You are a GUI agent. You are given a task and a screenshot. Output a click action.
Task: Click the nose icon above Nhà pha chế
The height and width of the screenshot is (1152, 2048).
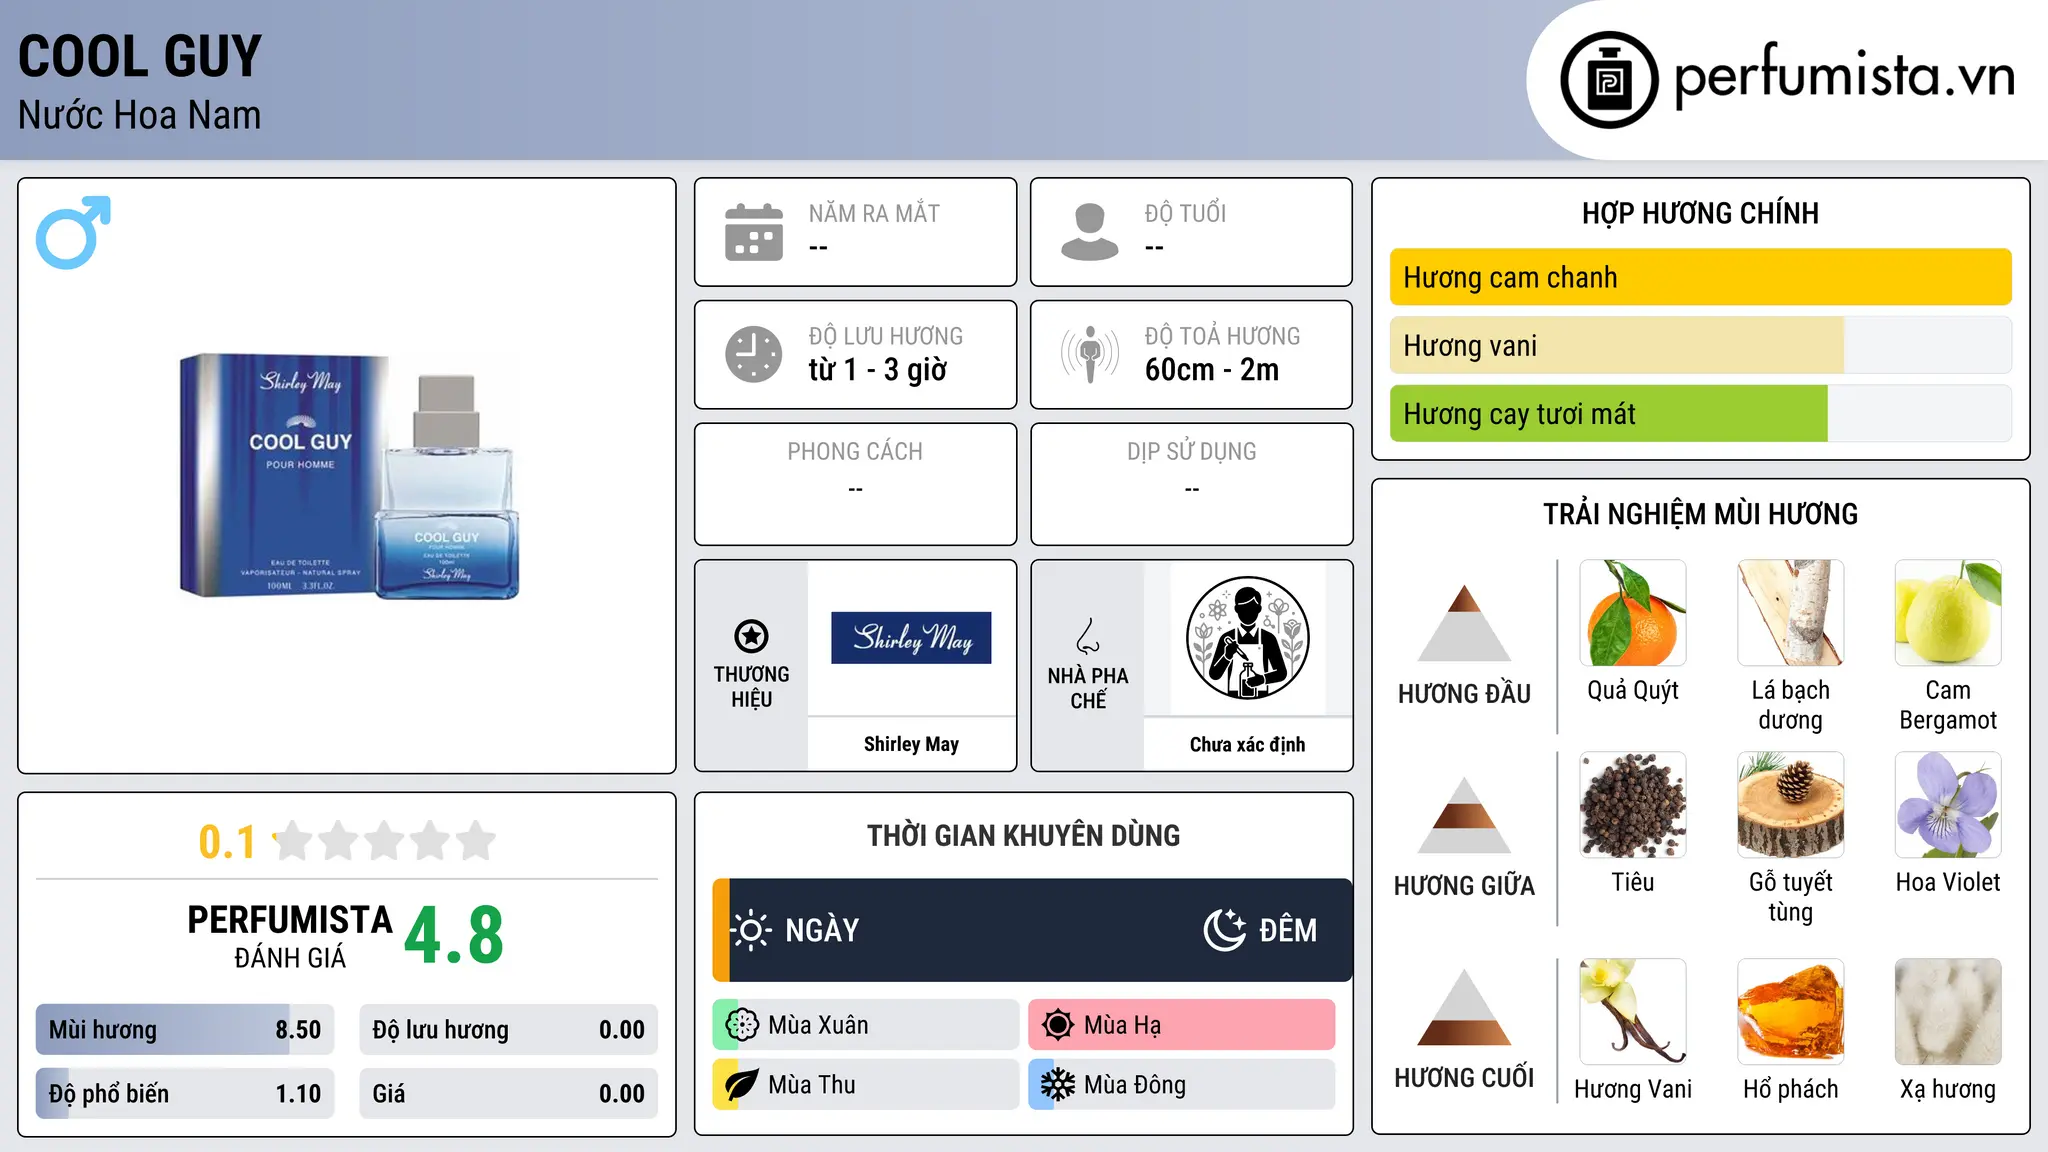[x=1088, y=636]
